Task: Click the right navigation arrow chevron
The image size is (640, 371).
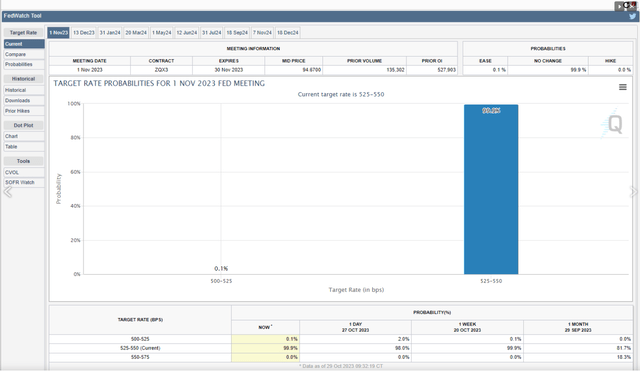Action: coord(633,192)
